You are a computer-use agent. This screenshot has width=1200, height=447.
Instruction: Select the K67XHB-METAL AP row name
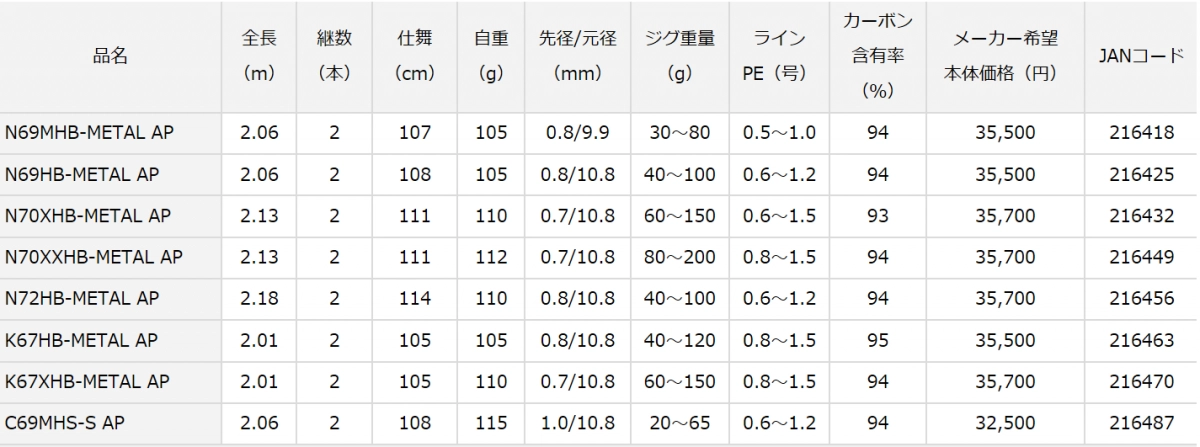point(88,382)
